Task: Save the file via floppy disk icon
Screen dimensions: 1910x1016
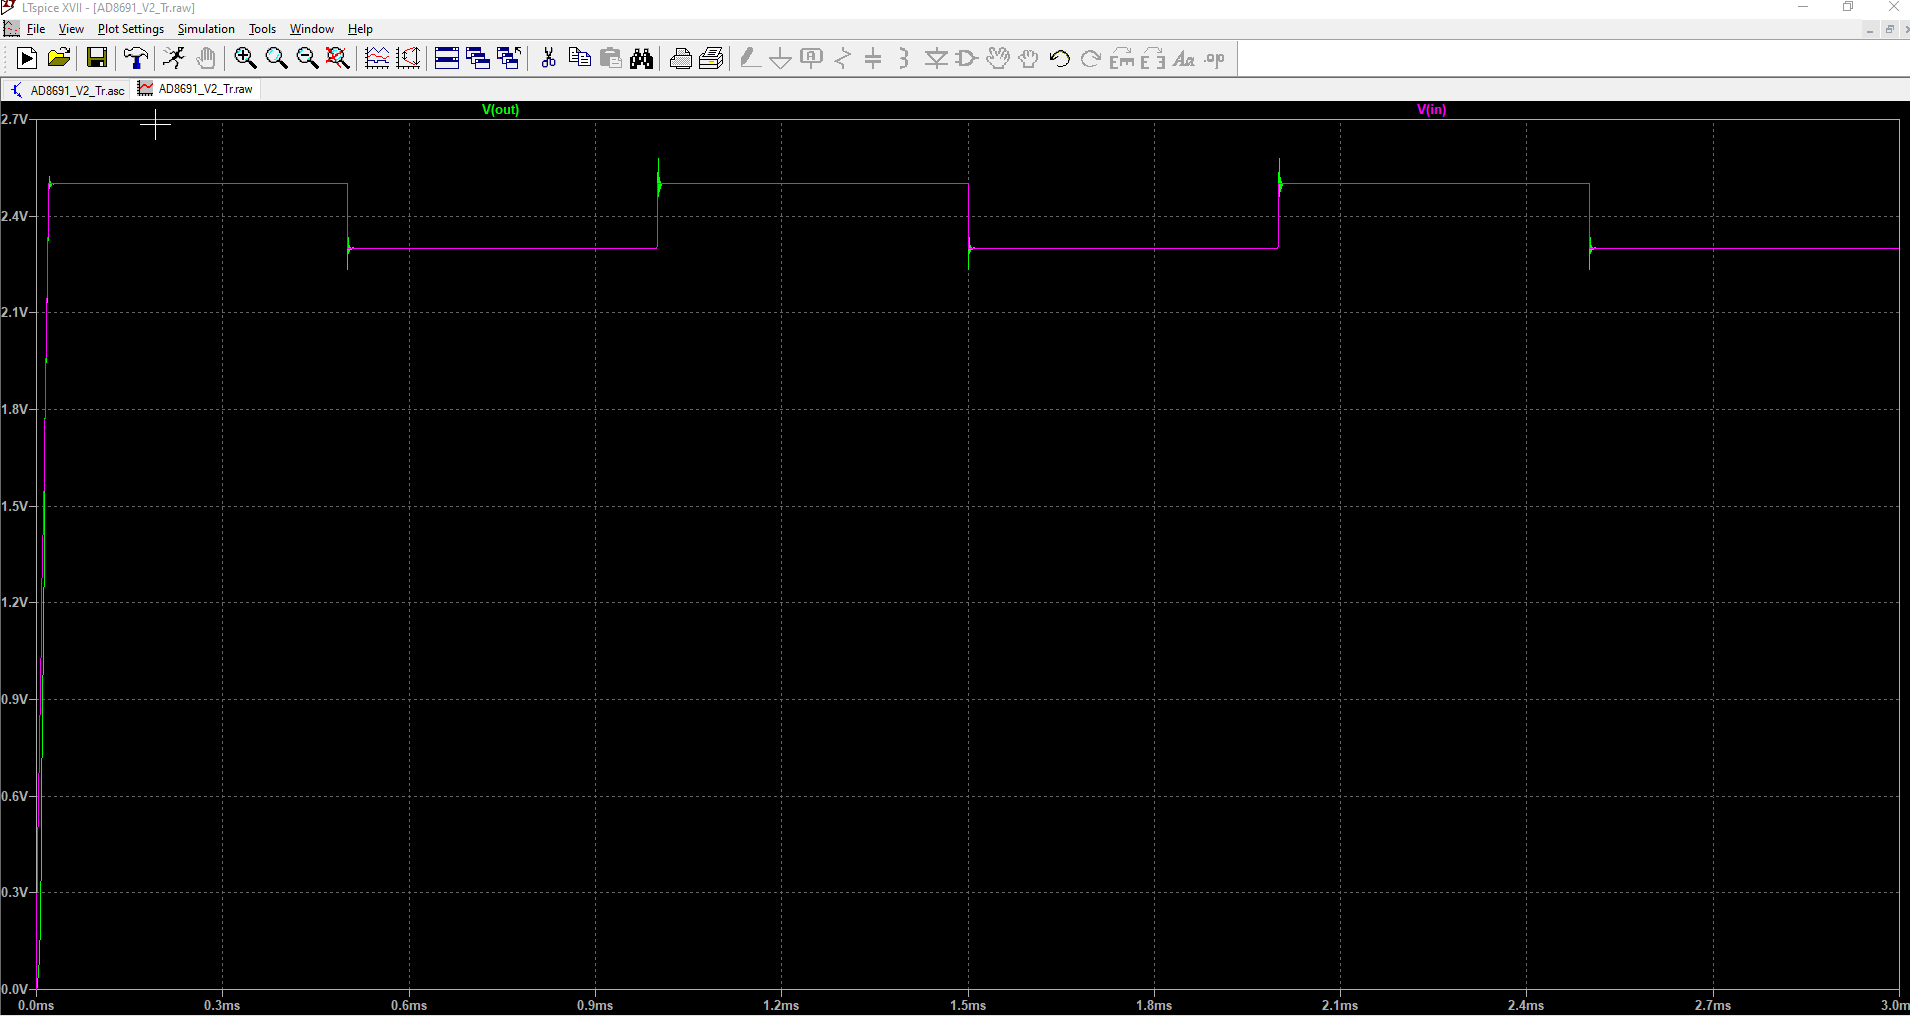Action: click(96, 58)
